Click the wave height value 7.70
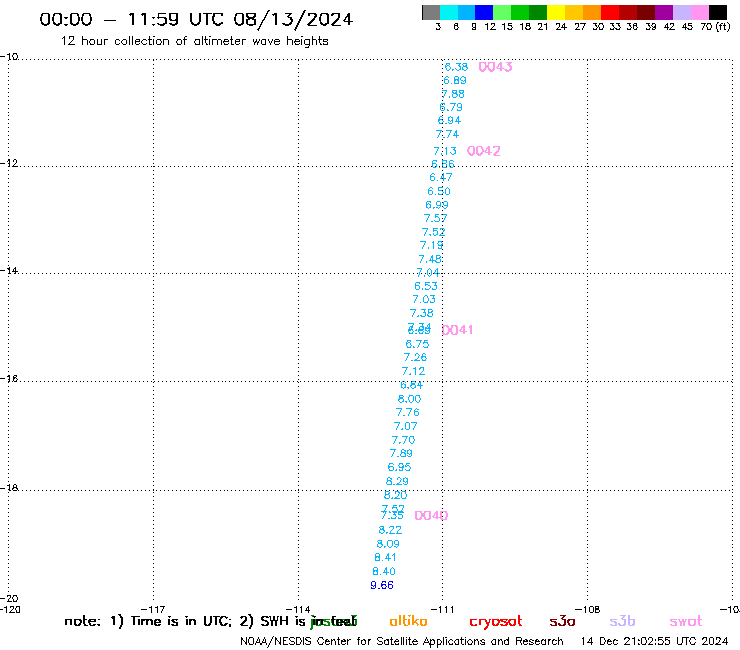This screenshot has height=650, width=740. (x=404, y=440)
